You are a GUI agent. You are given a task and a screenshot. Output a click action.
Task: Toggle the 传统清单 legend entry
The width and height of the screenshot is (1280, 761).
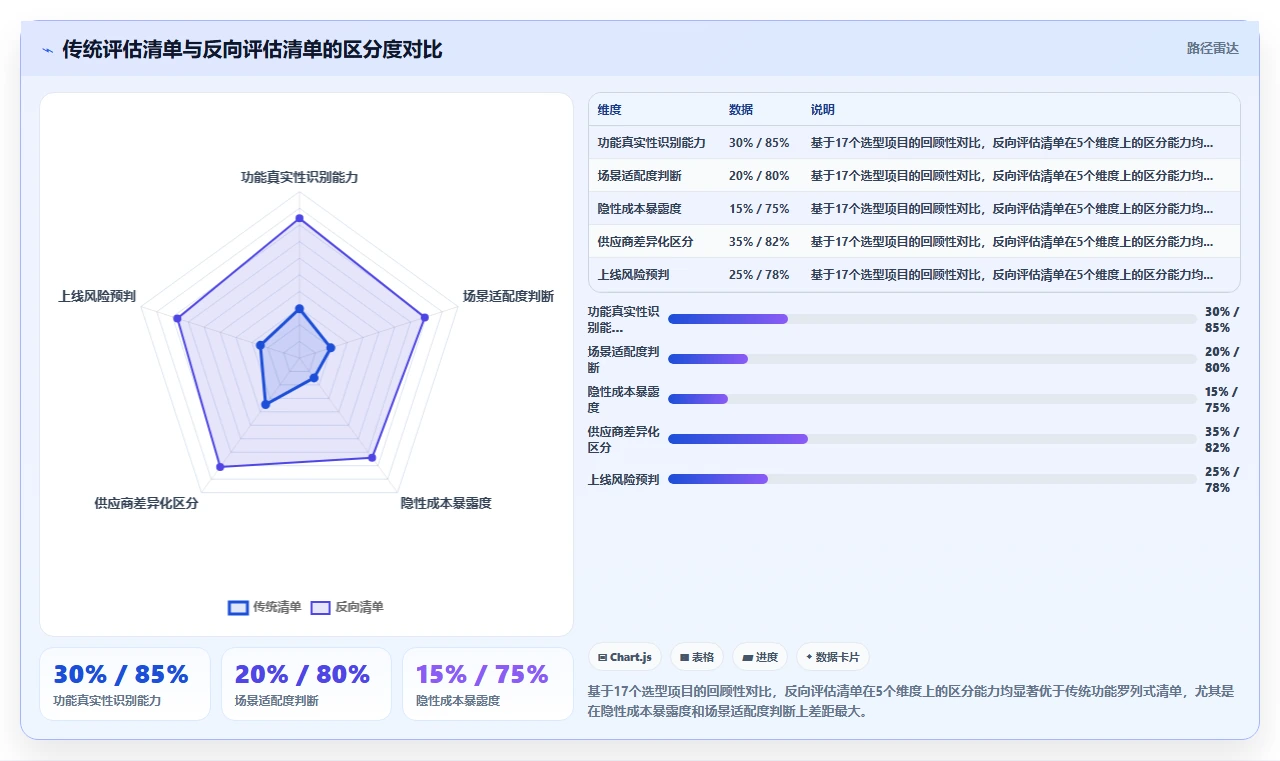coord(265,607)
